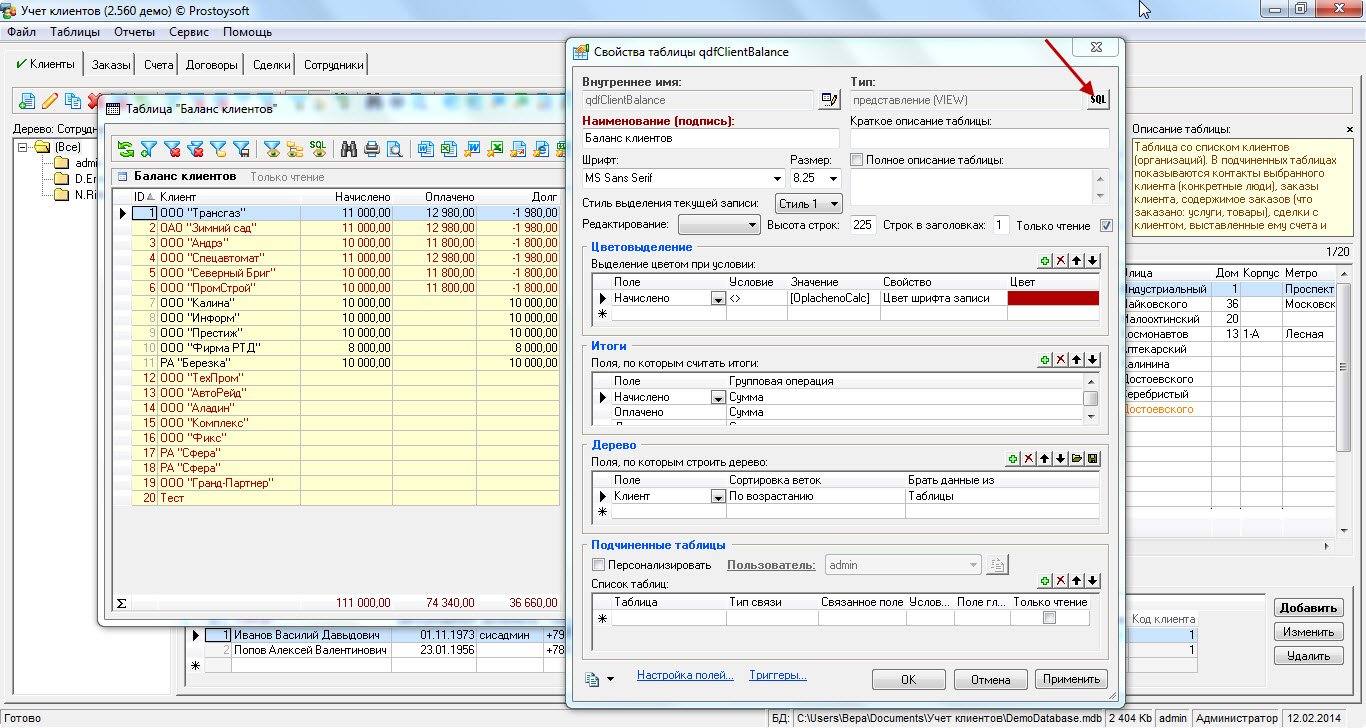
Task: Open the Файл menu
Action: (x=21, y=32)
